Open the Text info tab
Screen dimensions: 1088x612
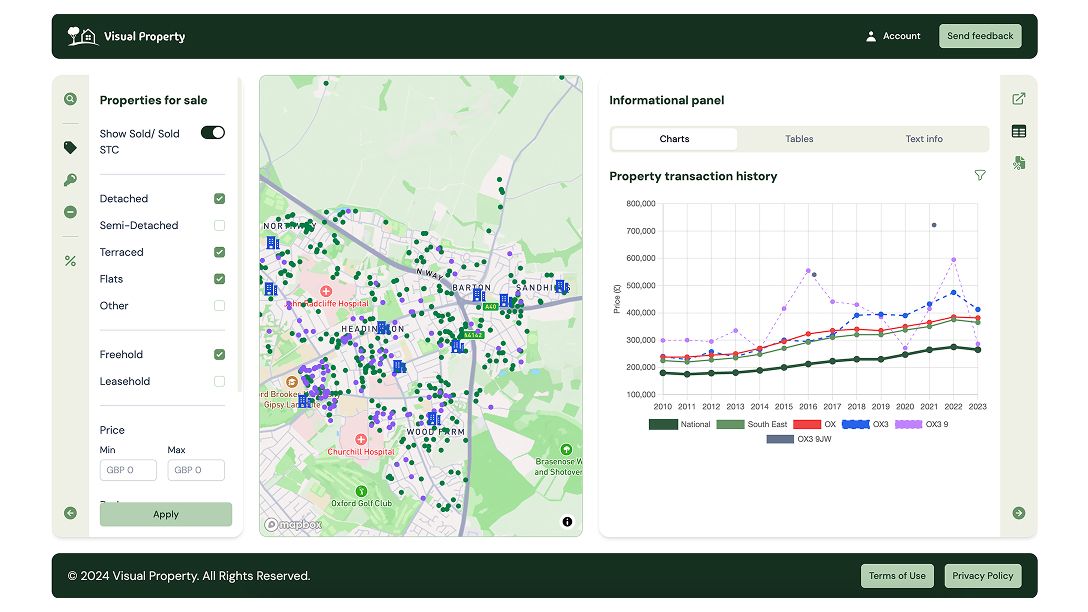[x=924, y=139]
